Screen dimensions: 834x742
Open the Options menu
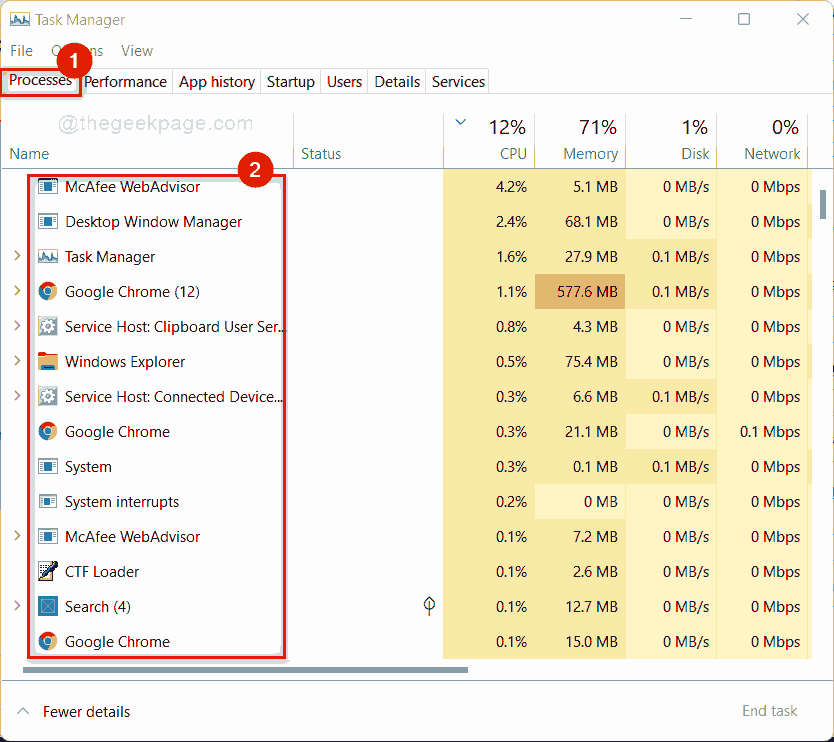pos(78,50)
